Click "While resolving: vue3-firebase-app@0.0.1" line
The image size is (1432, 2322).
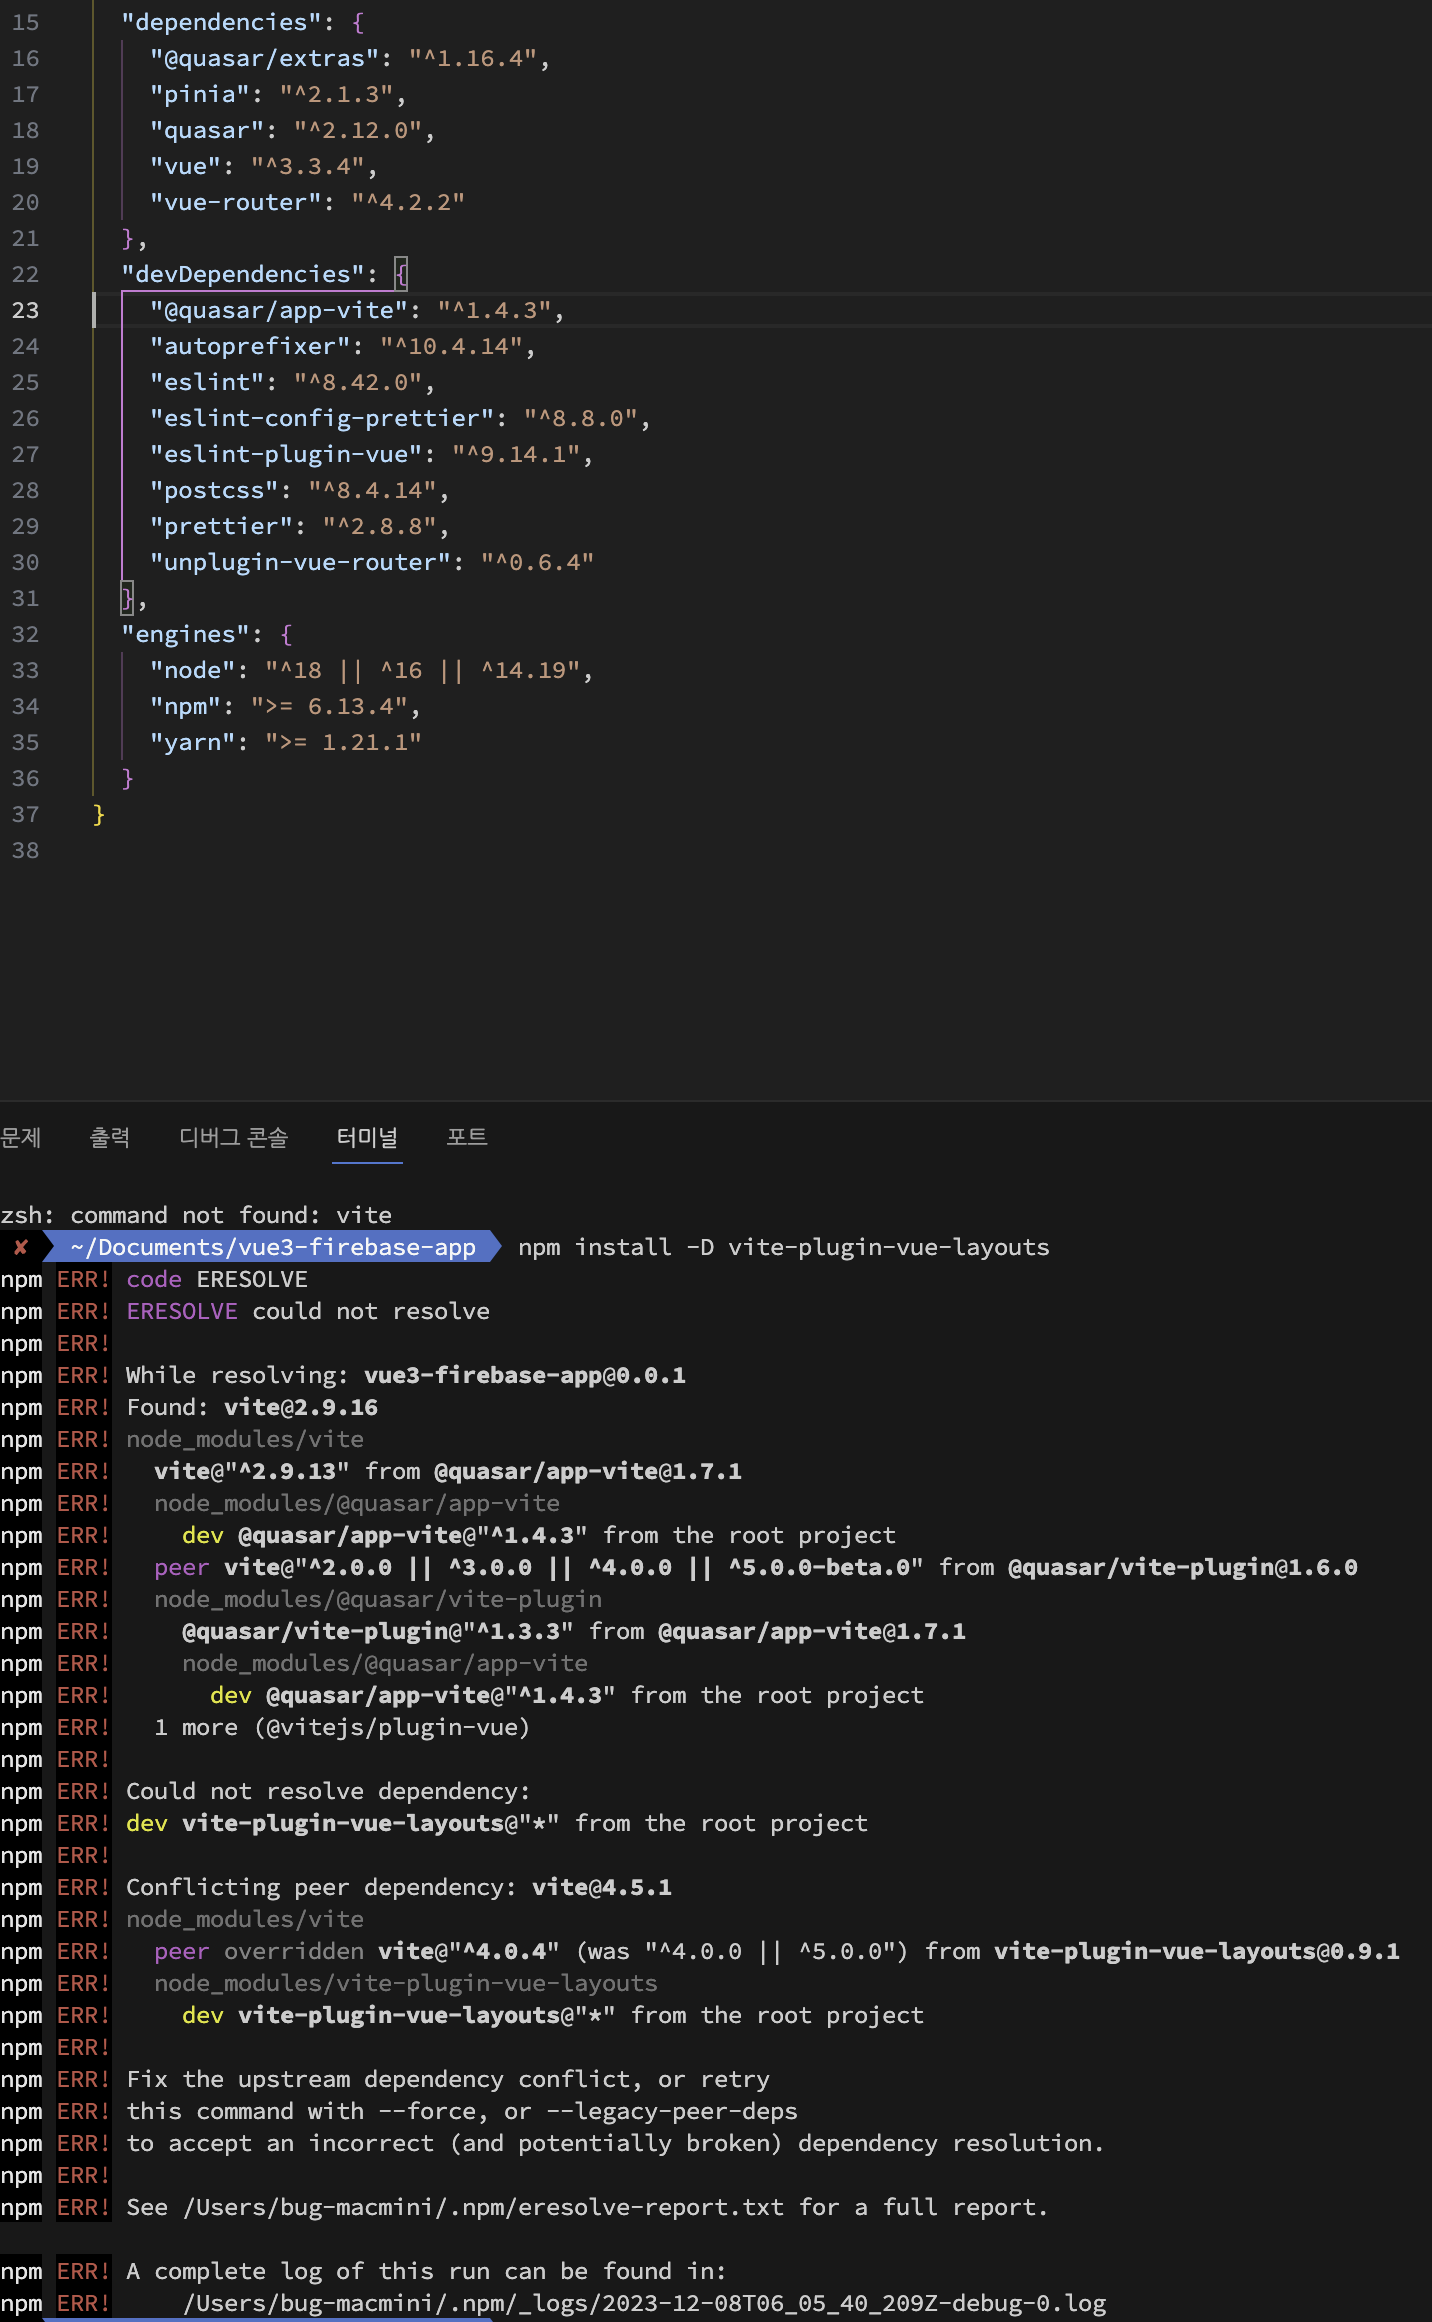point(406,1375)
